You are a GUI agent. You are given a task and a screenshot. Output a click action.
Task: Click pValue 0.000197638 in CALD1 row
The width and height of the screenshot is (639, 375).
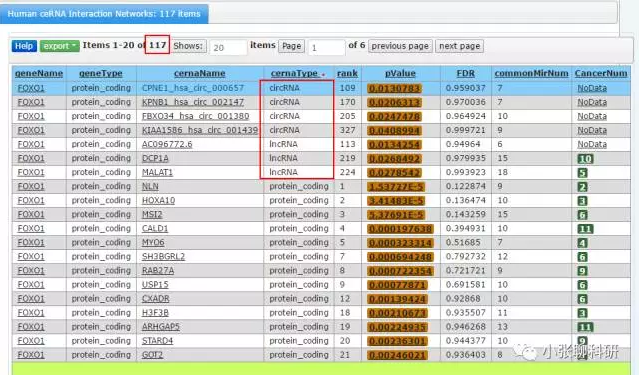(400, 229)
